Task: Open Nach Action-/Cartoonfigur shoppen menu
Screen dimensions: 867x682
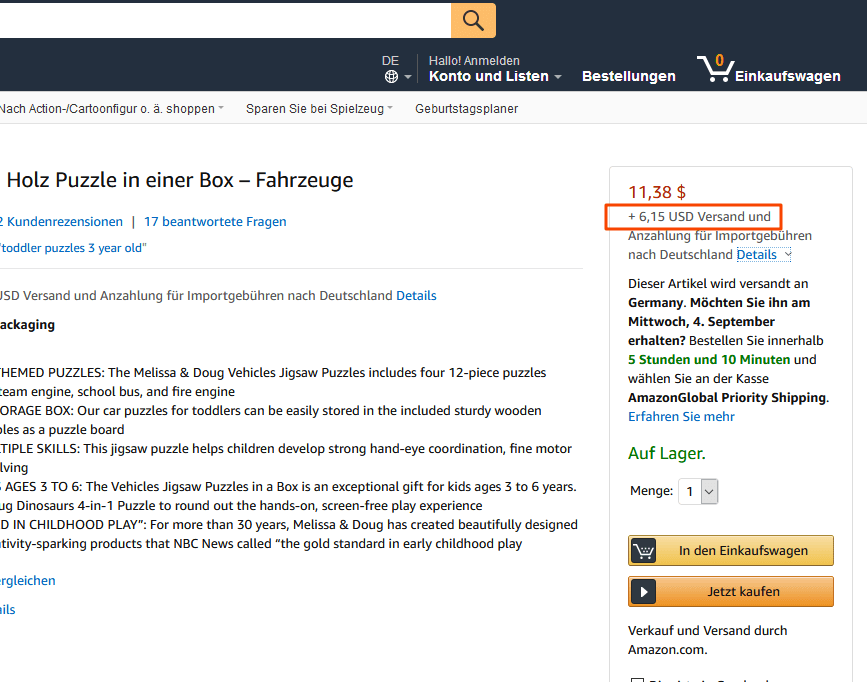Action: (x=111, y=109)
